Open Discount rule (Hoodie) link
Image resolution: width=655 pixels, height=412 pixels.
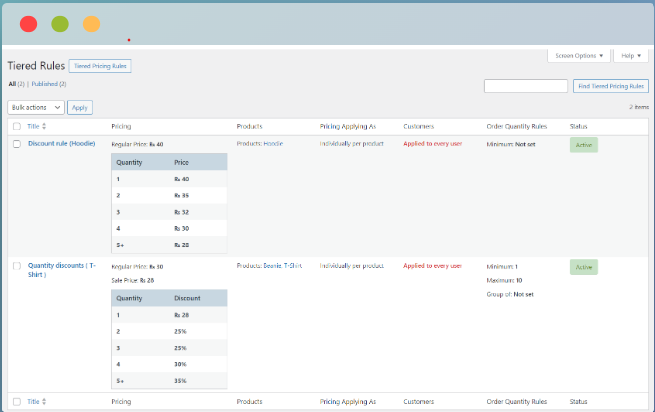pyautogui.click(x=61, y=143)
